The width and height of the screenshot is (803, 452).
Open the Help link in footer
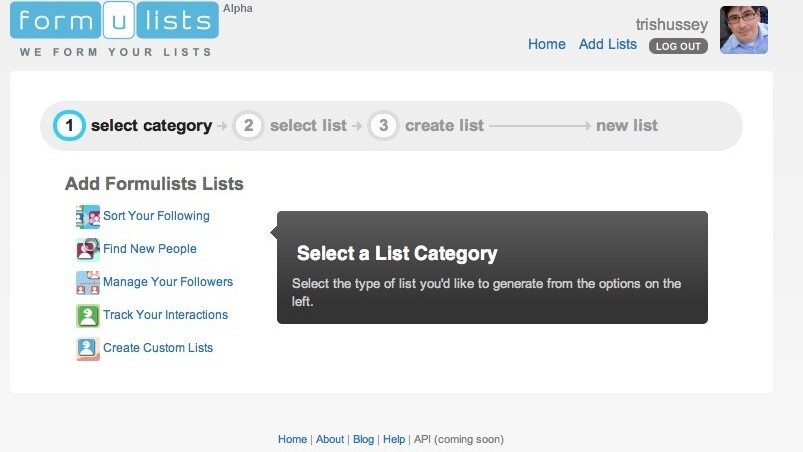[x=394, y=439]
